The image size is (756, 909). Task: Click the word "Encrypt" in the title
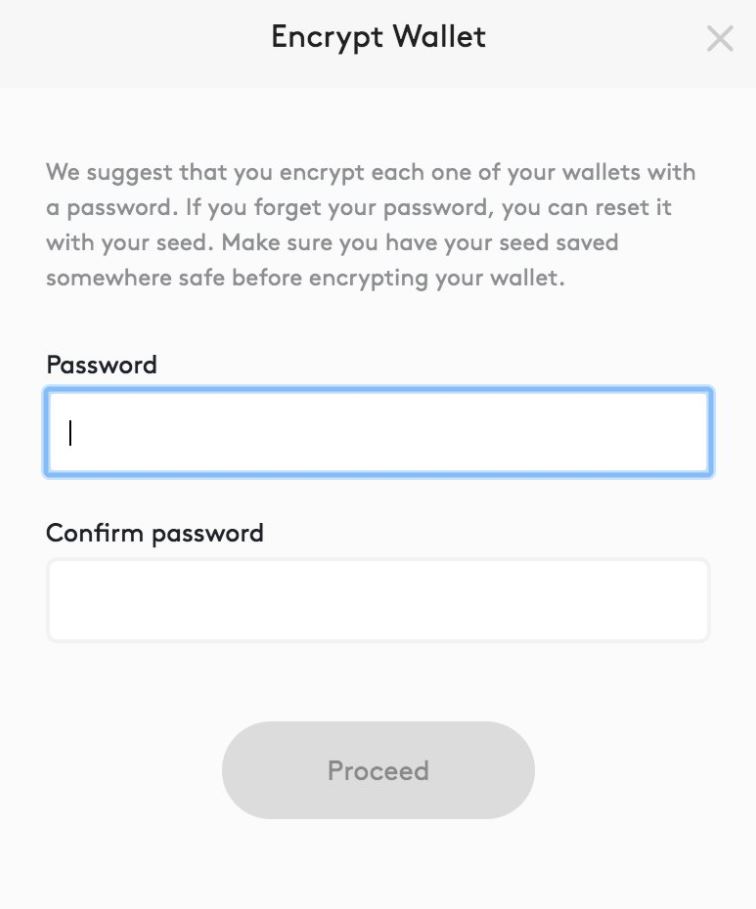coord(326,37)
